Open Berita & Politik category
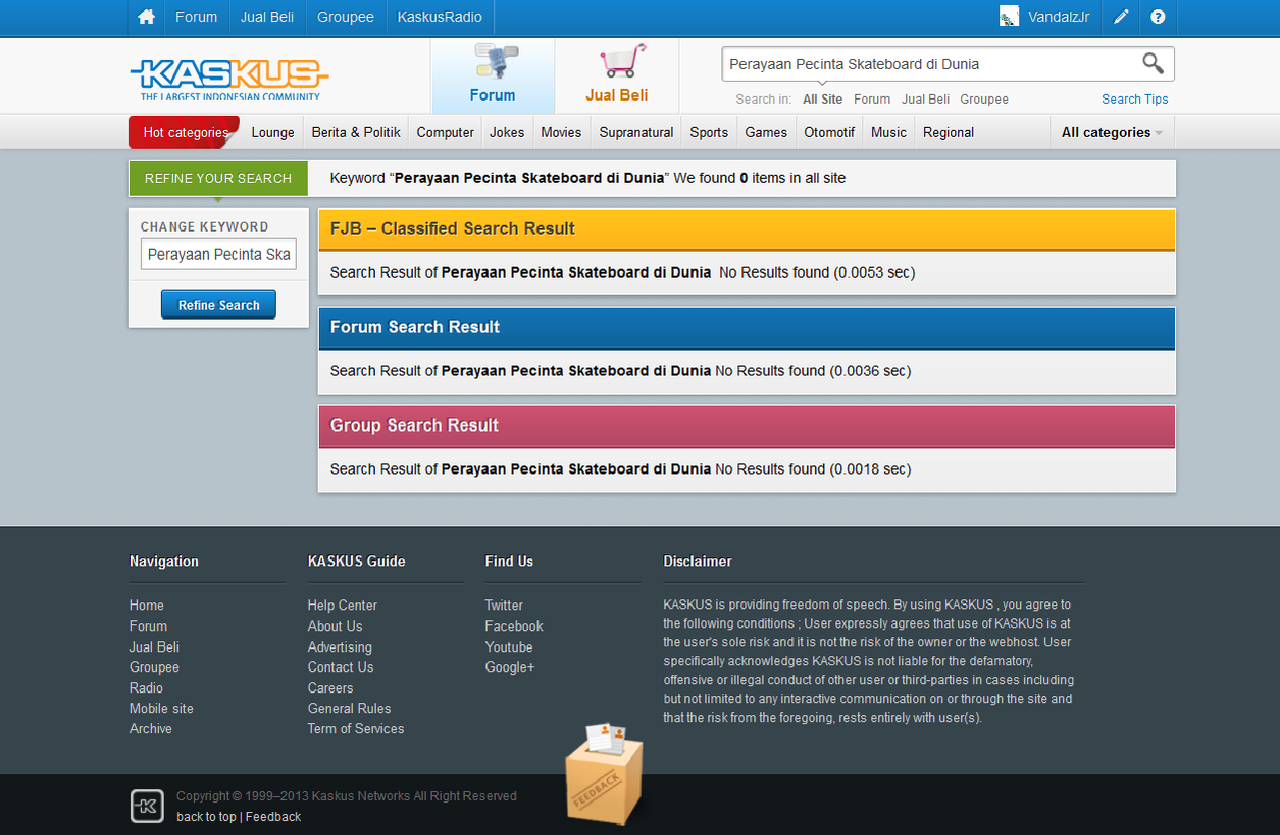Viewport: 1280px width, 835px height. pyautogui.click(x=356, y=132)
